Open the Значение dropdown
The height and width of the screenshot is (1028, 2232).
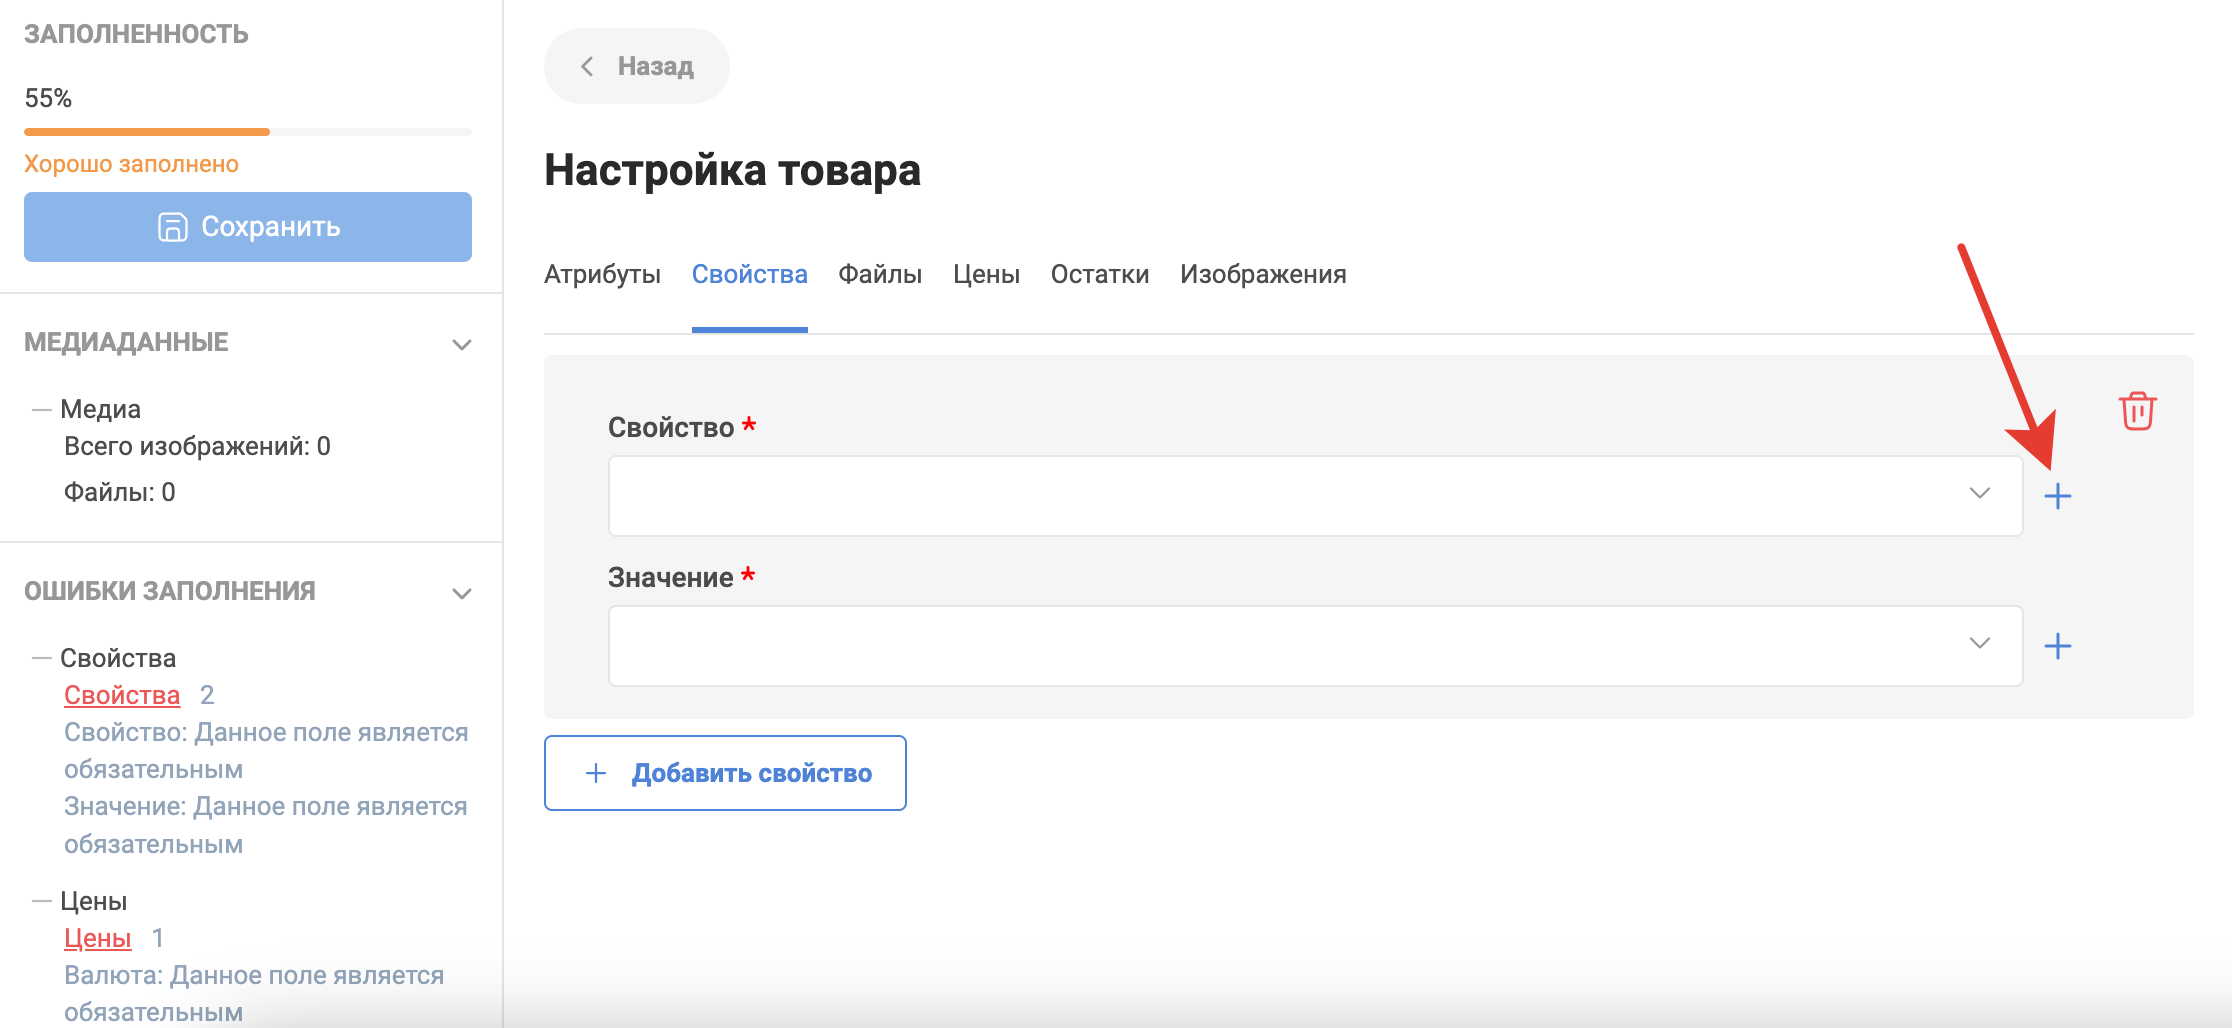[x=1315, y=646]
